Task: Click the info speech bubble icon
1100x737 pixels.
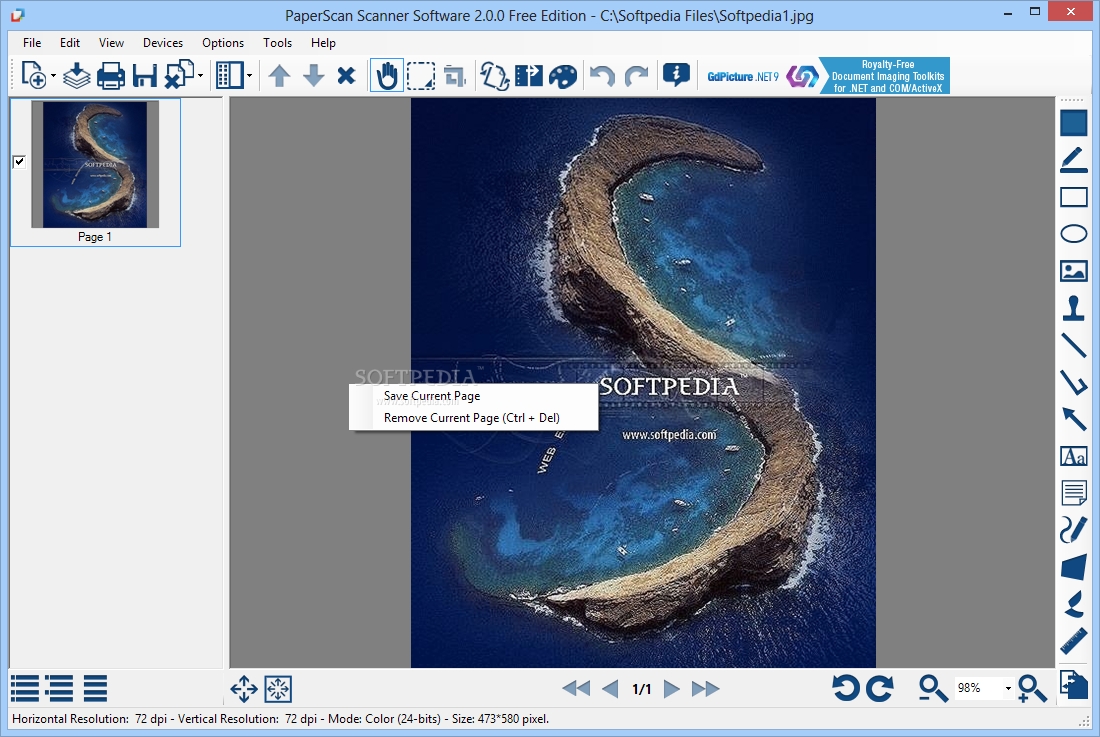Action: pyautogui.click(x=676, y=74)
